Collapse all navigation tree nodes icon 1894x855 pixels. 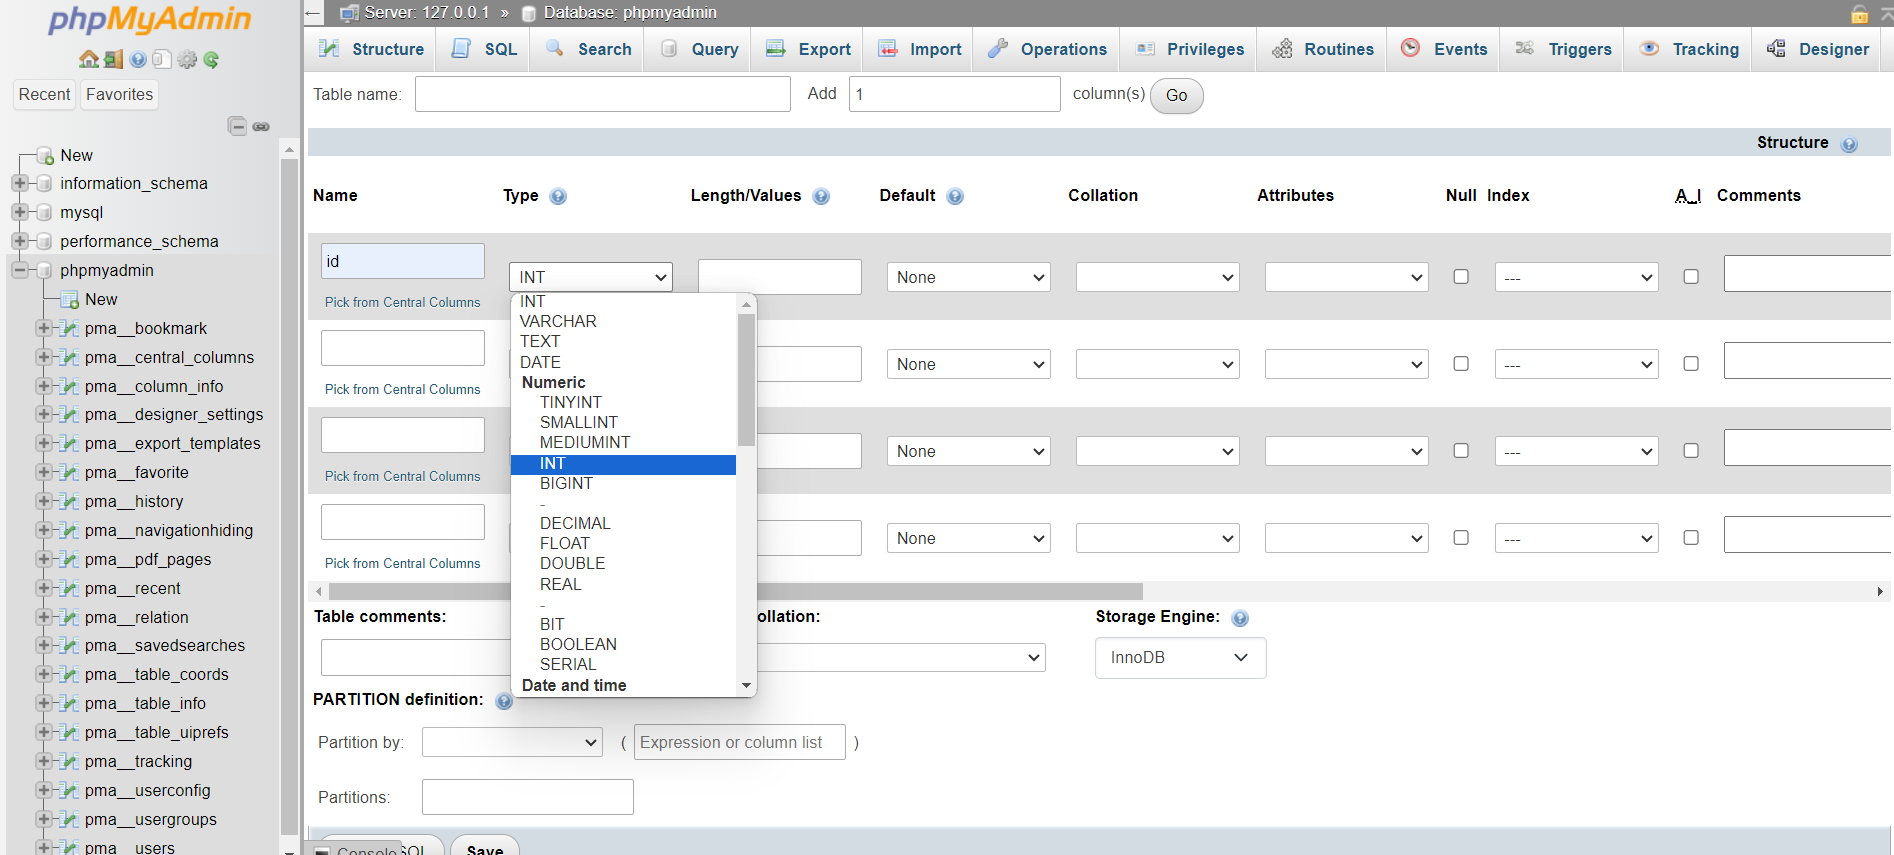237,126
